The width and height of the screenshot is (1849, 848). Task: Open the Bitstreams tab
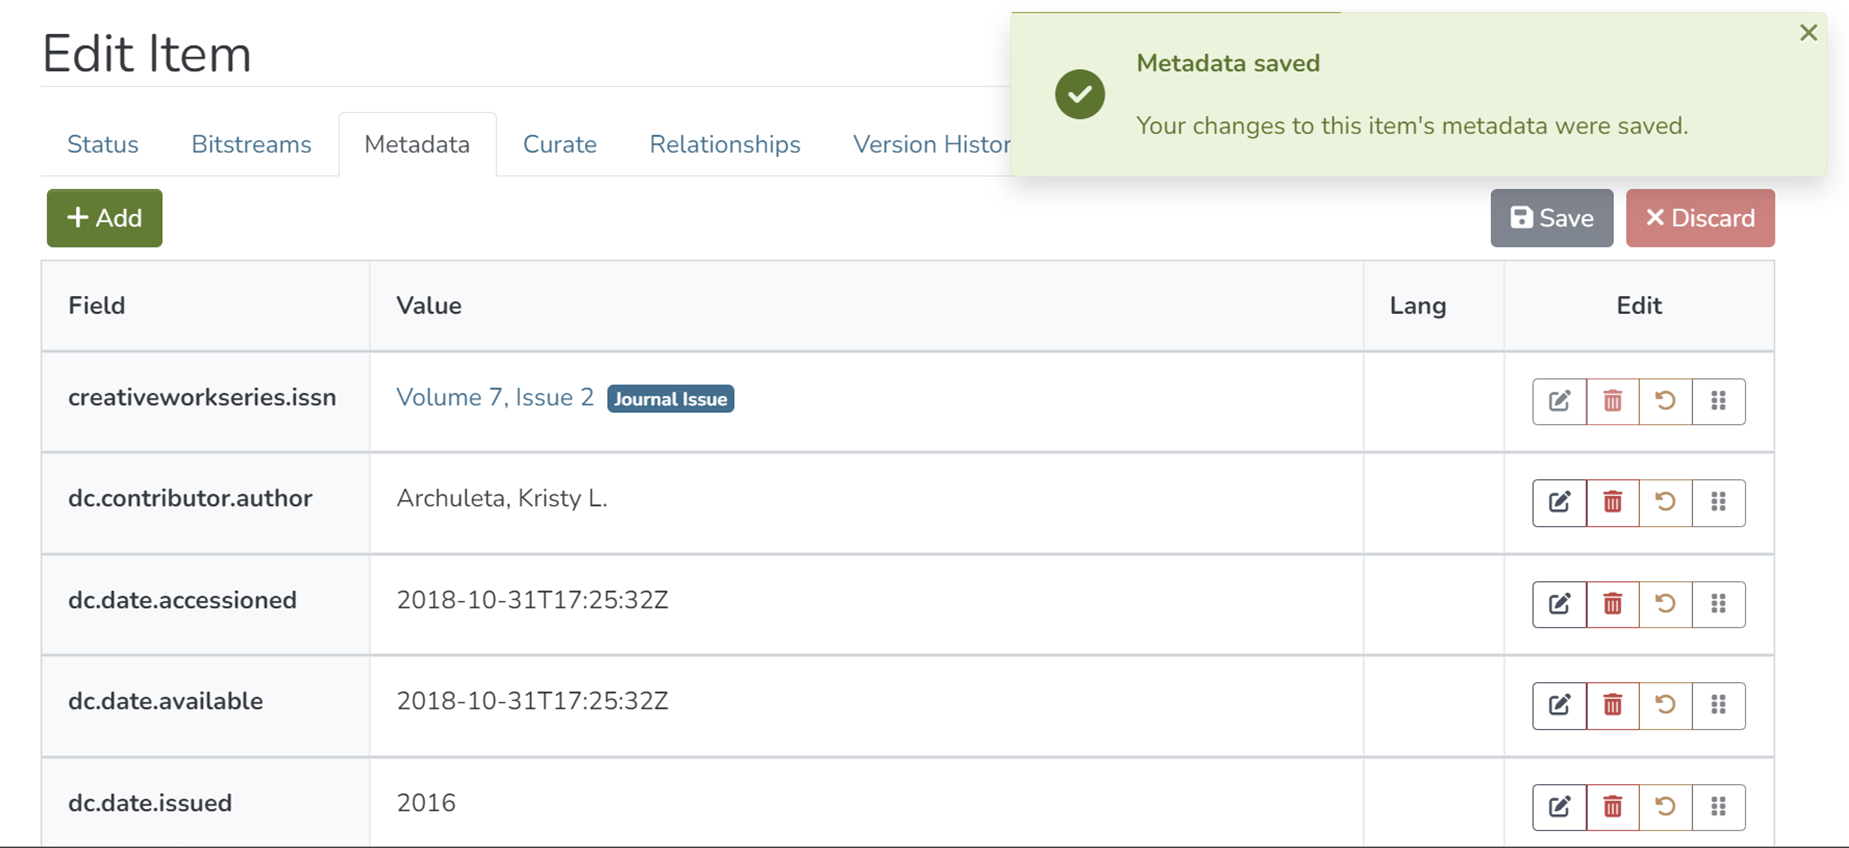251,145
